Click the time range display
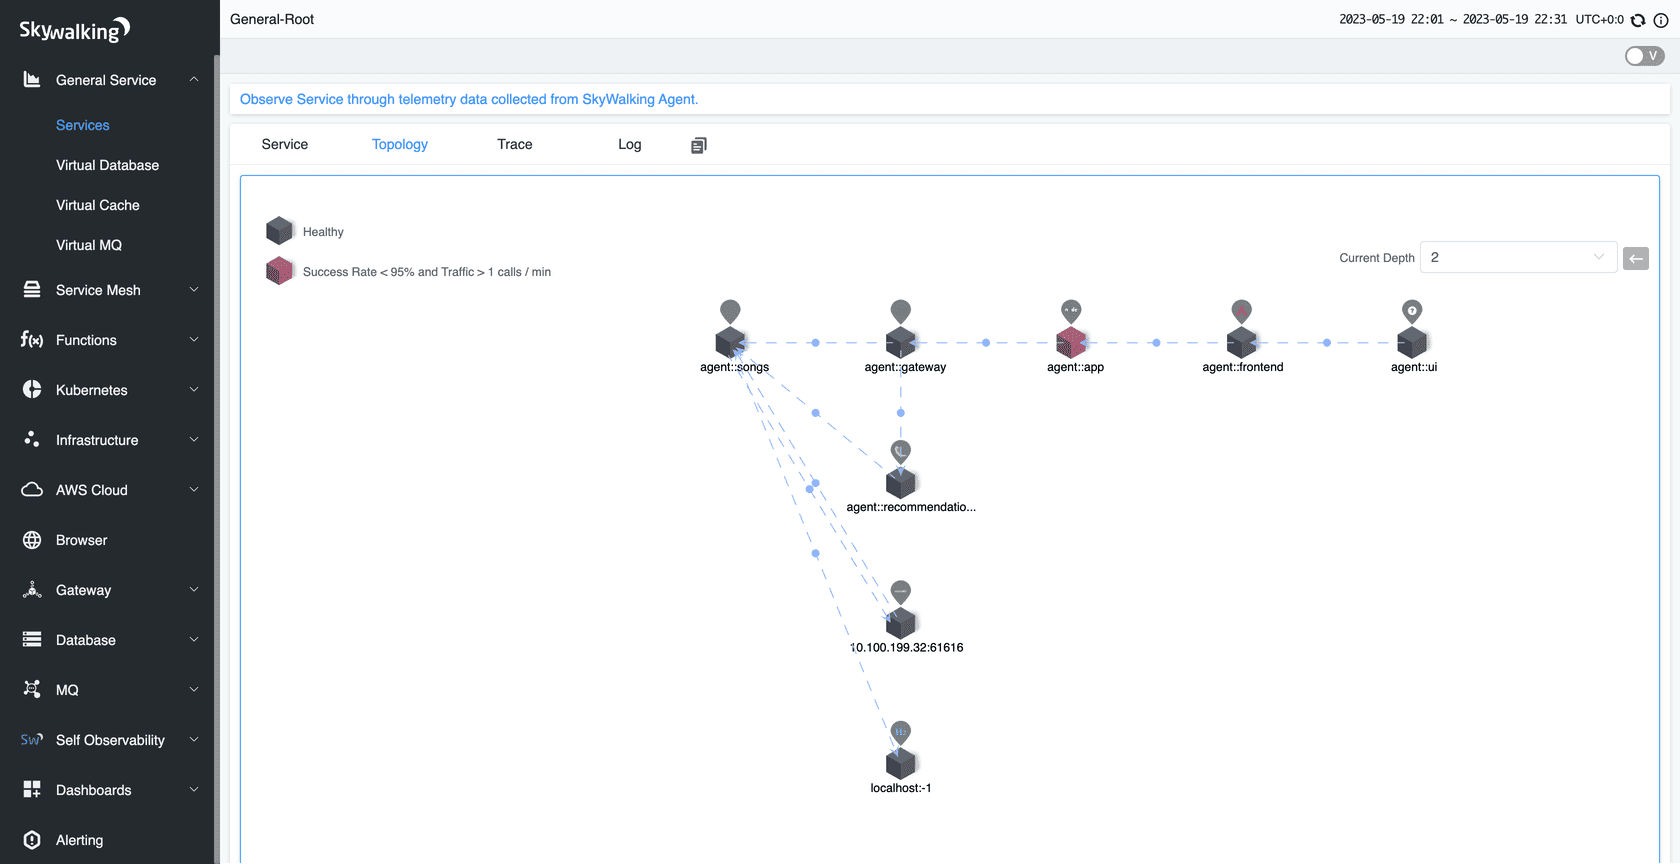 tap(1452, 20)
